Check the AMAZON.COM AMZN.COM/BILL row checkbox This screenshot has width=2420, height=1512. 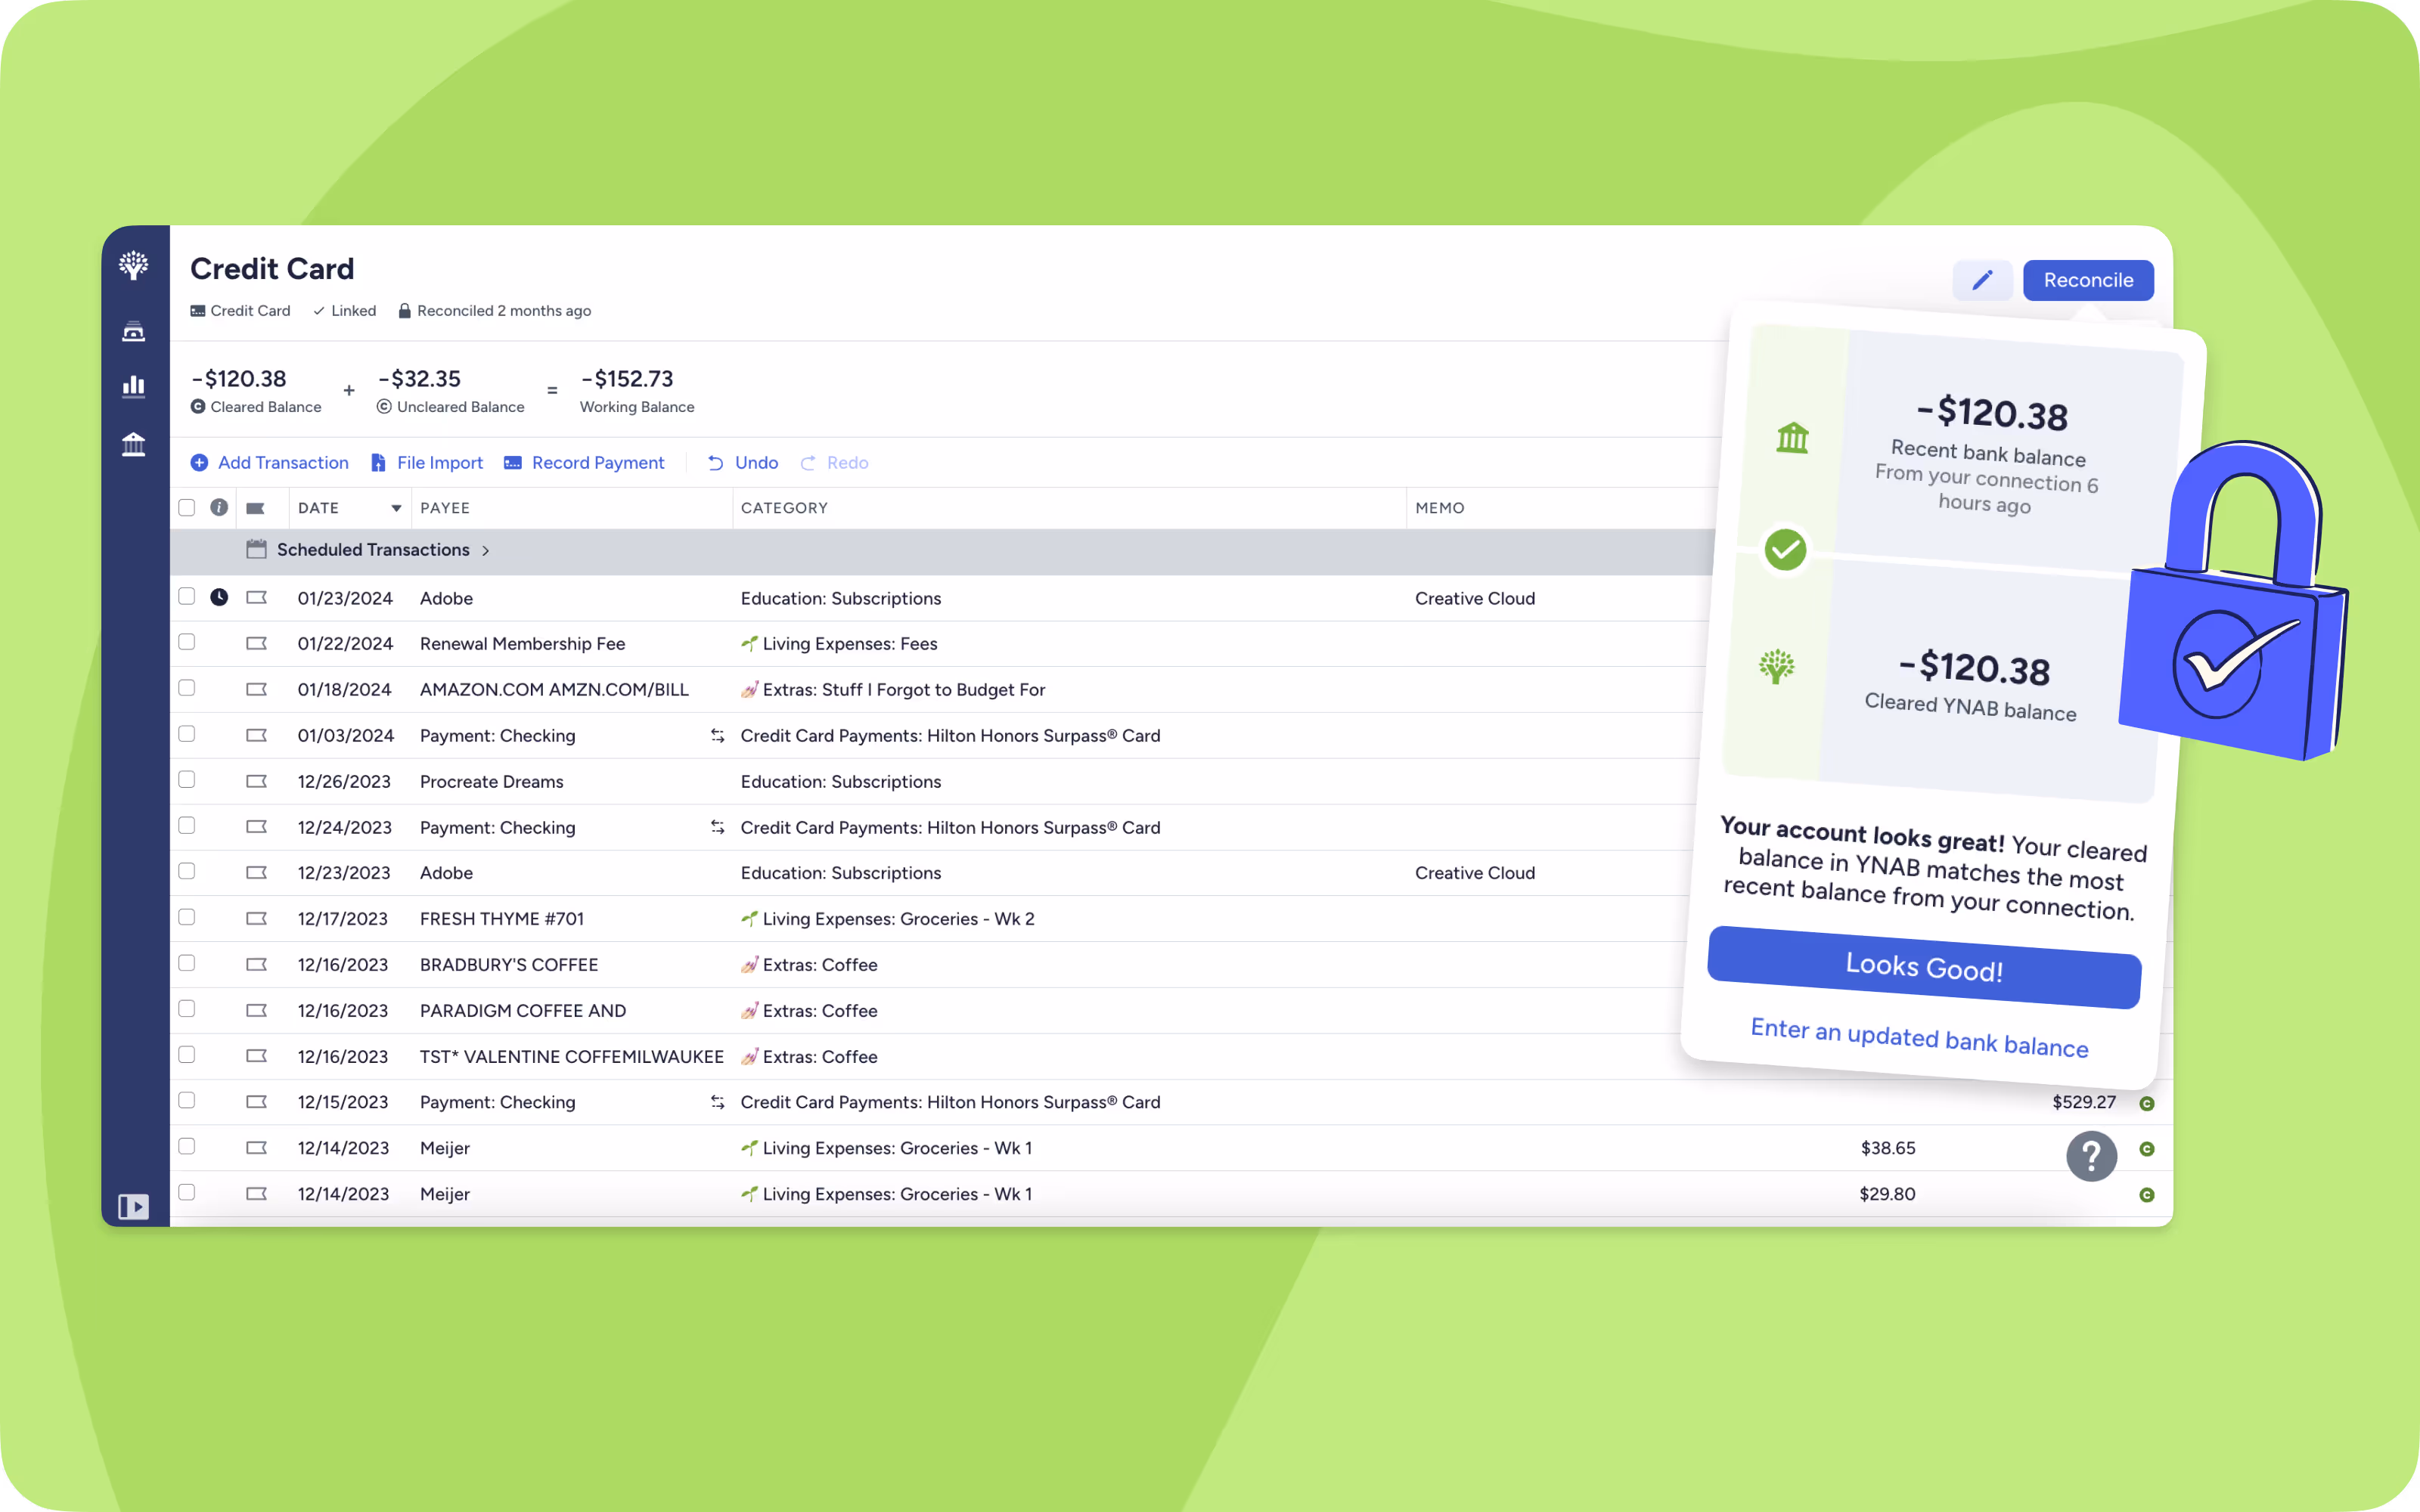186,688
